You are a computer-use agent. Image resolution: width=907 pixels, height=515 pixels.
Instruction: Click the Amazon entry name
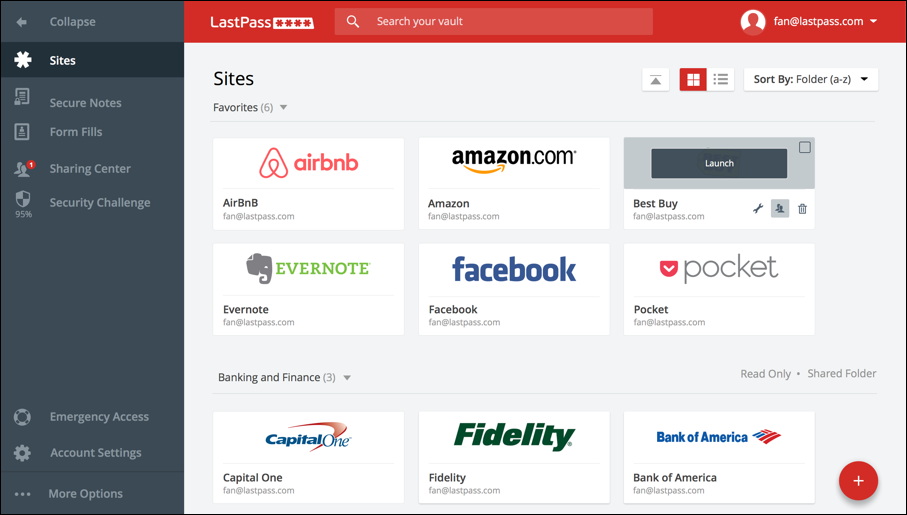tap(449, 204)
